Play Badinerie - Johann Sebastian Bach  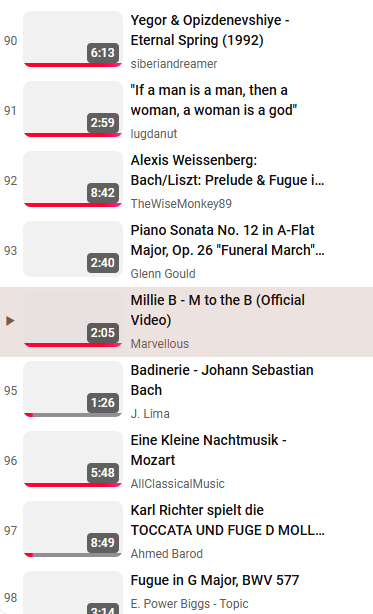click(222, 380)
